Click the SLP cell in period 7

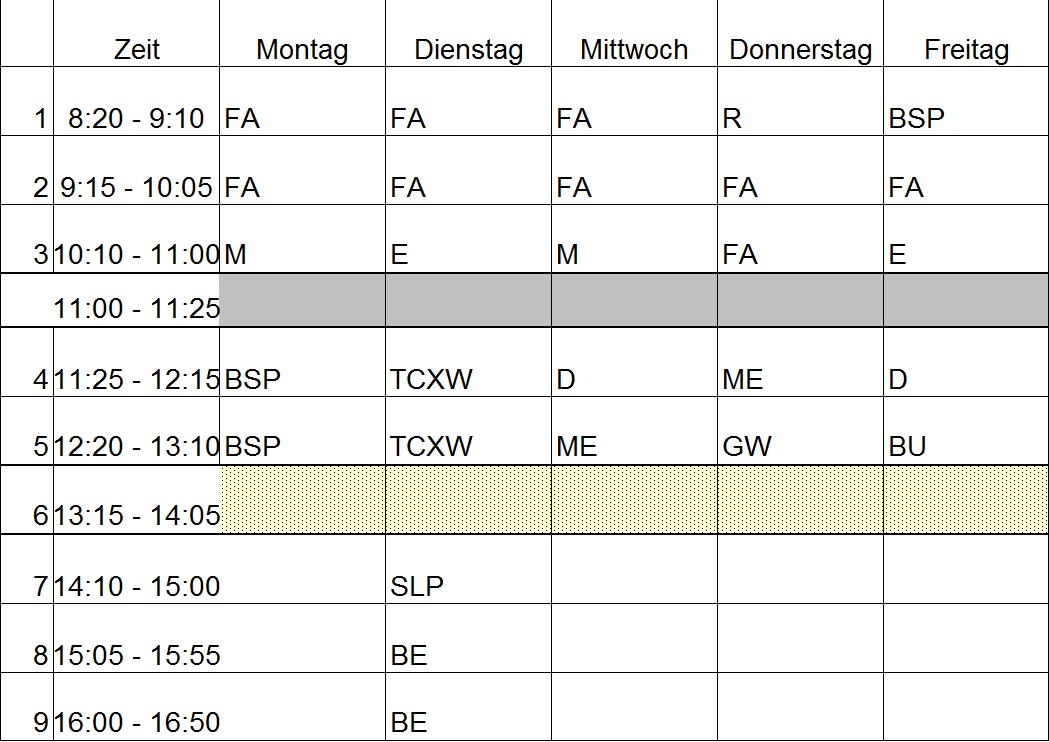pos(468,569)
